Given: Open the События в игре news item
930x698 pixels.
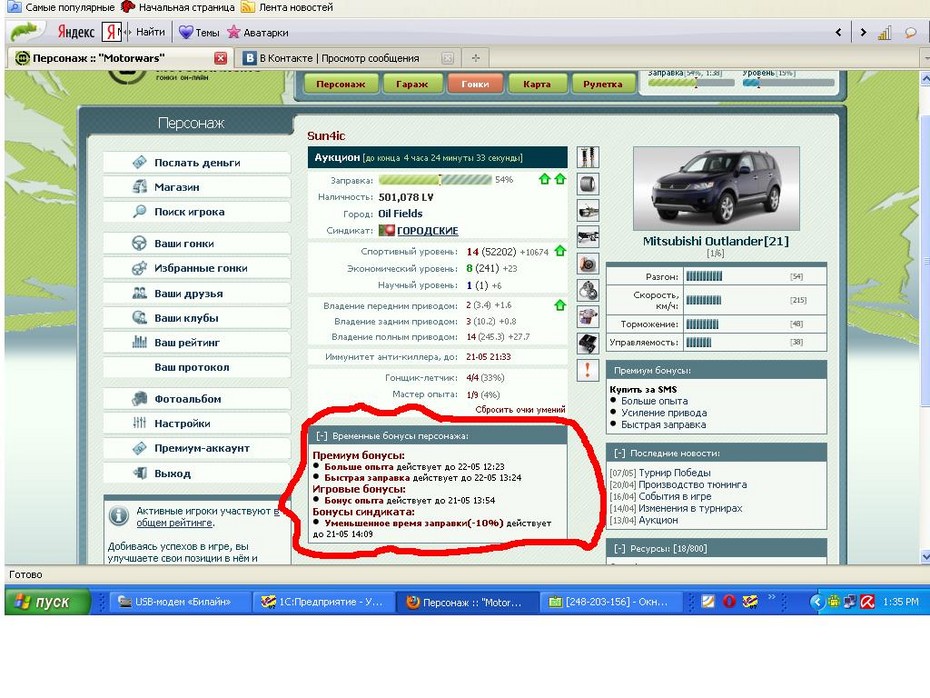Looking at the screenshot, I should click(x=674, y=496).
